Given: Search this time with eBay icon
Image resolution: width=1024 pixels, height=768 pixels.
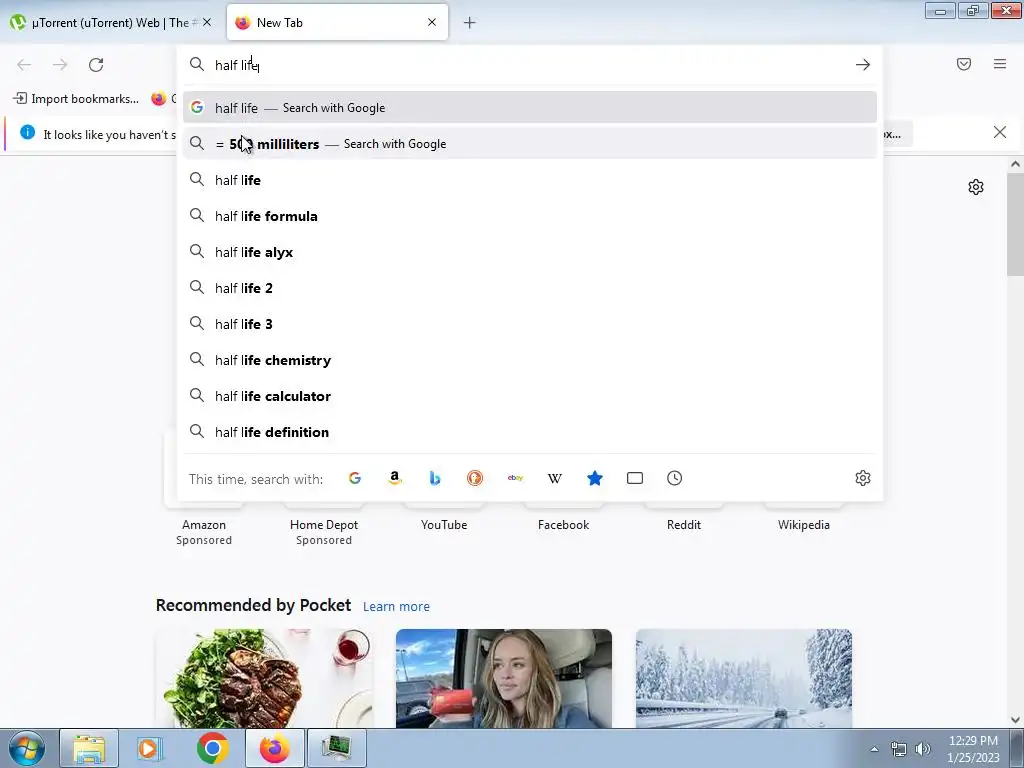Looking at the screenshot, I should point(515,478).
